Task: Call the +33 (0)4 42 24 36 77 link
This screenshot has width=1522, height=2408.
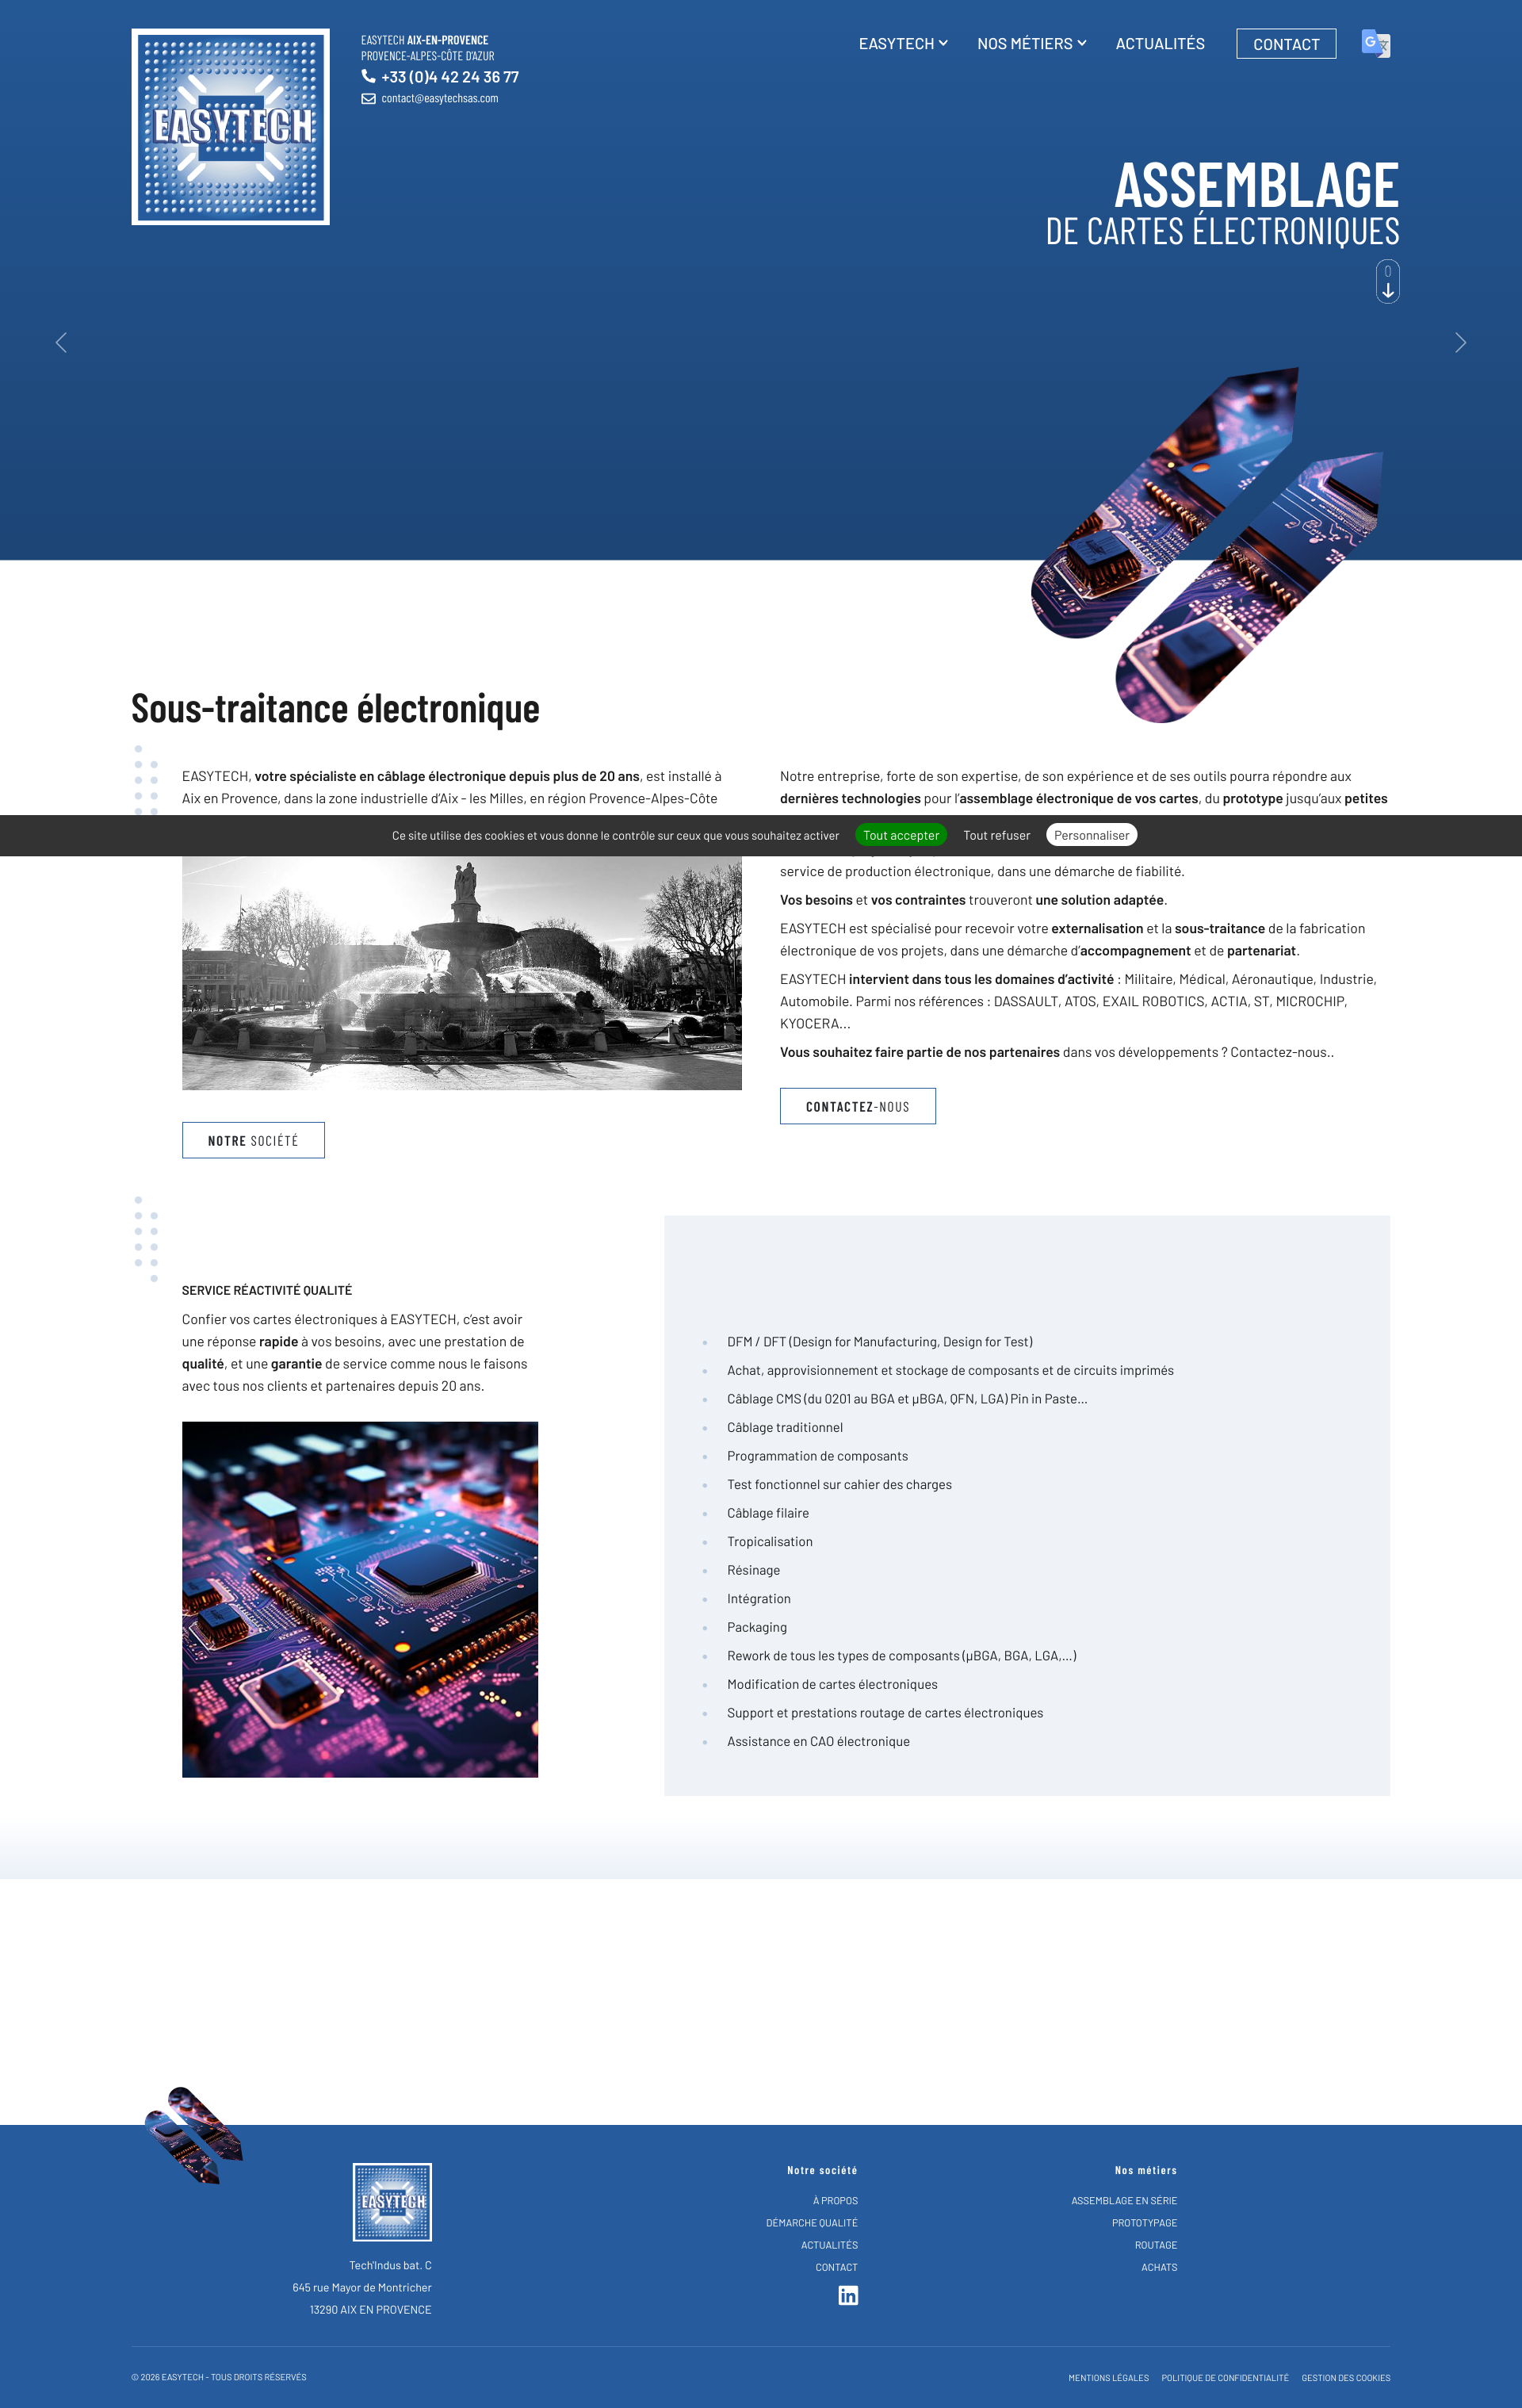Action: pos(450,77)
